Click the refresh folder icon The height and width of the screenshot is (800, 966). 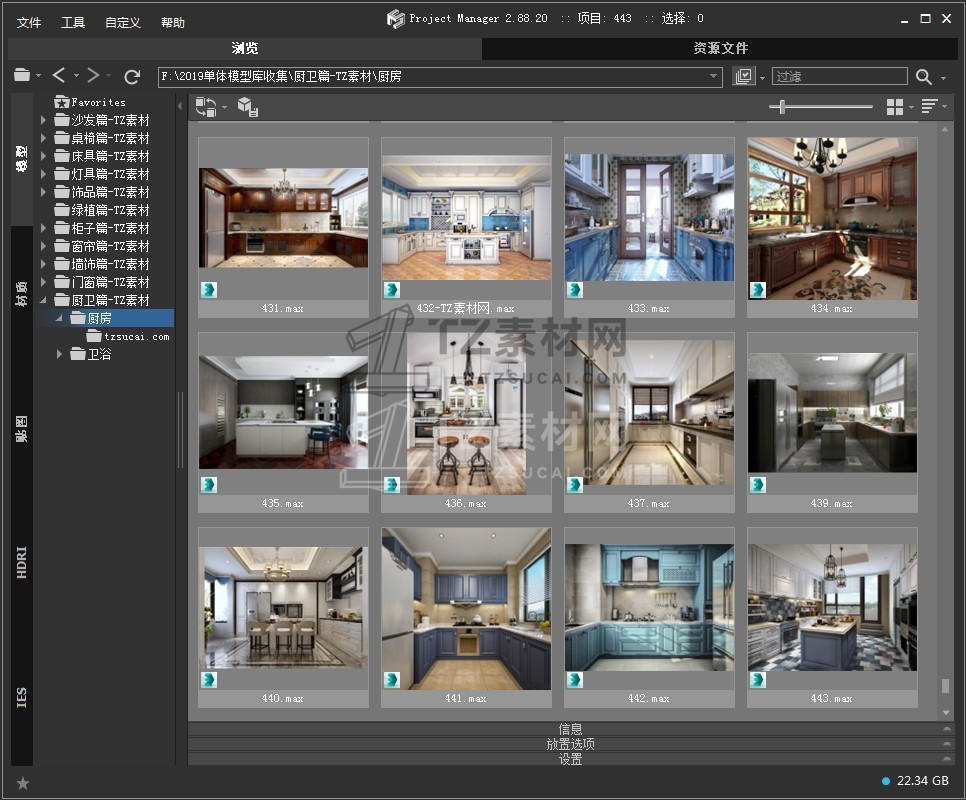[132, 76]
